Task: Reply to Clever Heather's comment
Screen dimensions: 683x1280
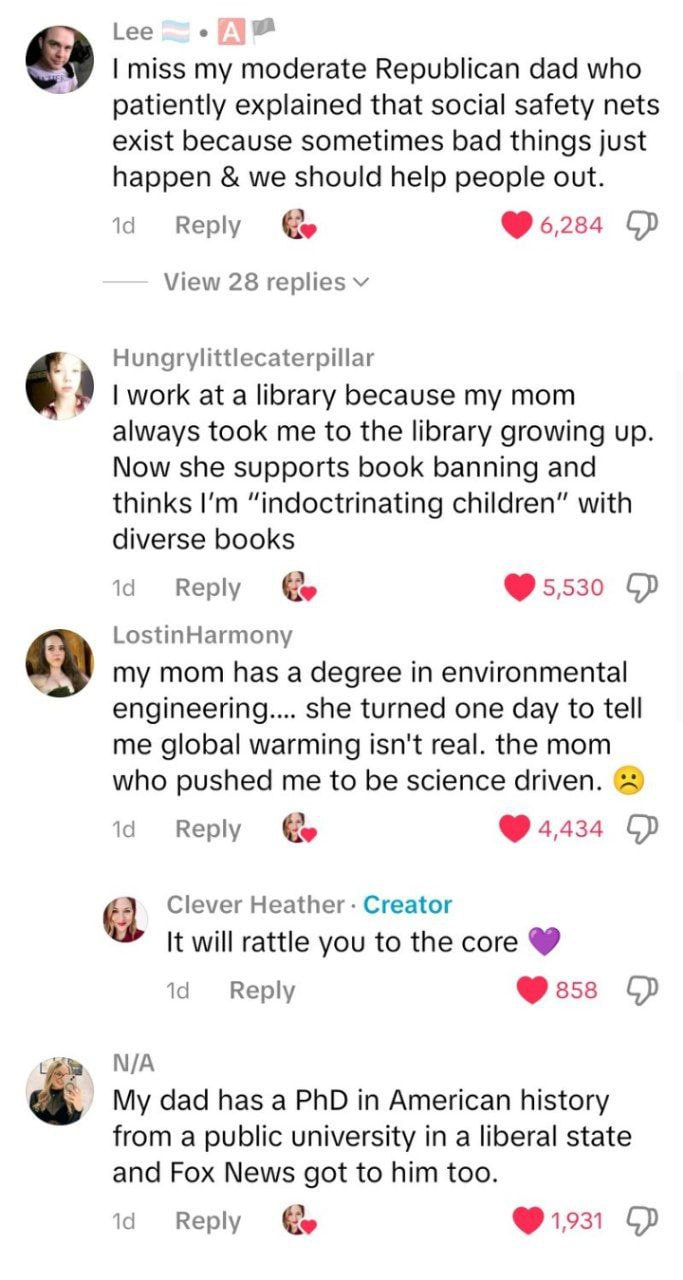Action: tap(262, 990)
